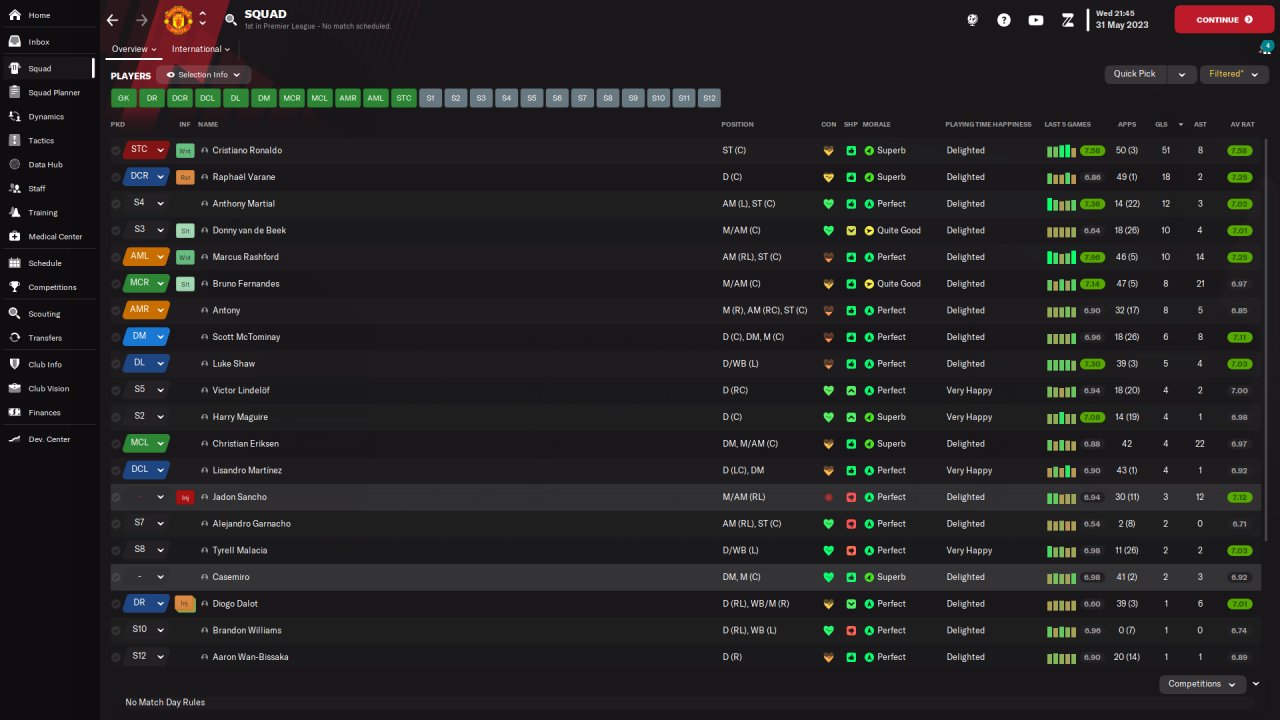Click the Z logo icon in the top bar
Image resolution: width=1280 pixels, height=720 pixels.
(x=1068, y=20)
